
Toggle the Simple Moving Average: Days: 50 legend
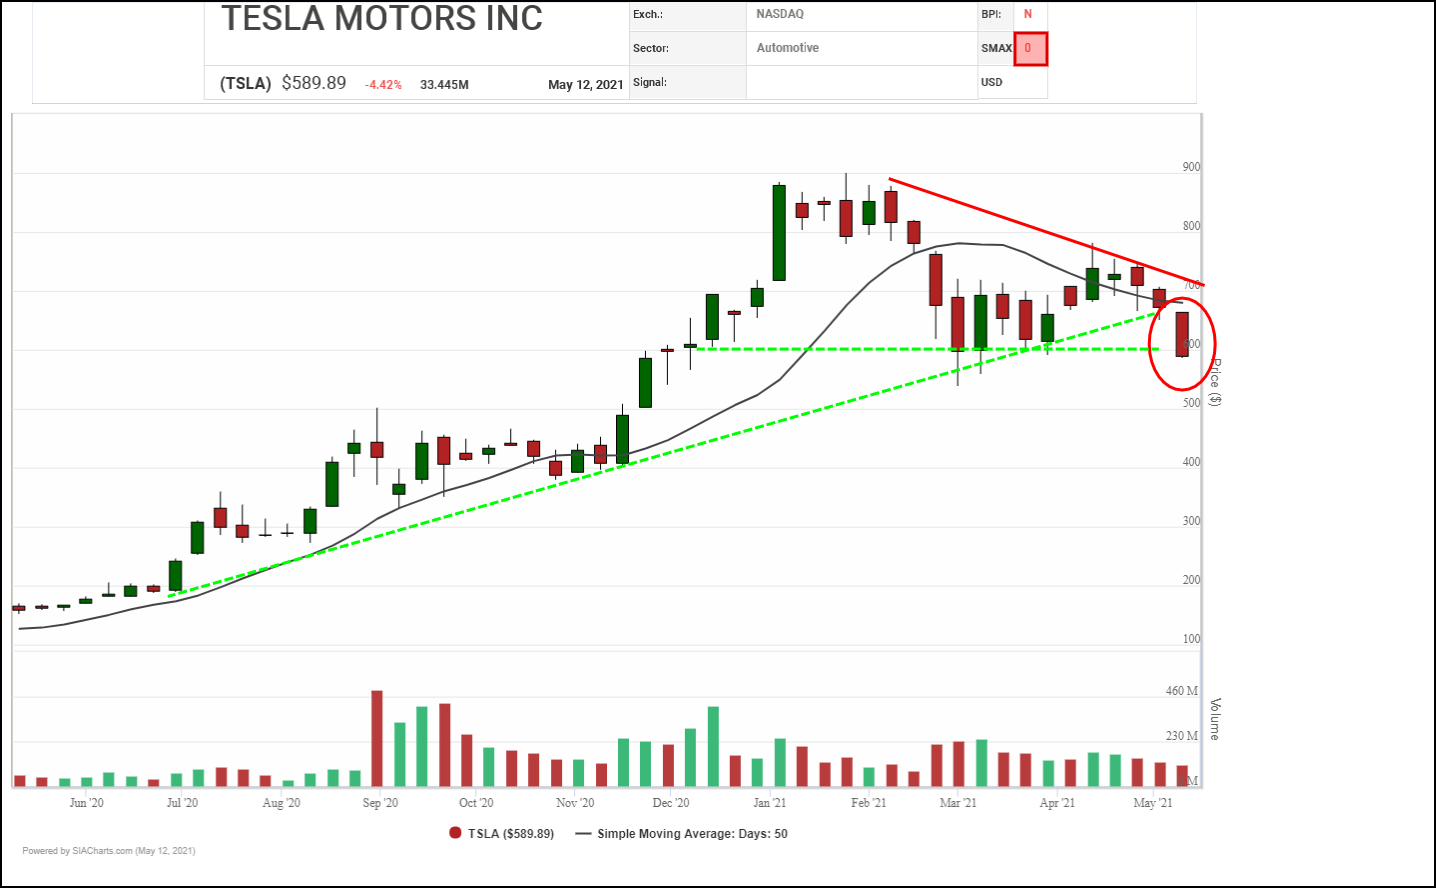tap(692, 833)
